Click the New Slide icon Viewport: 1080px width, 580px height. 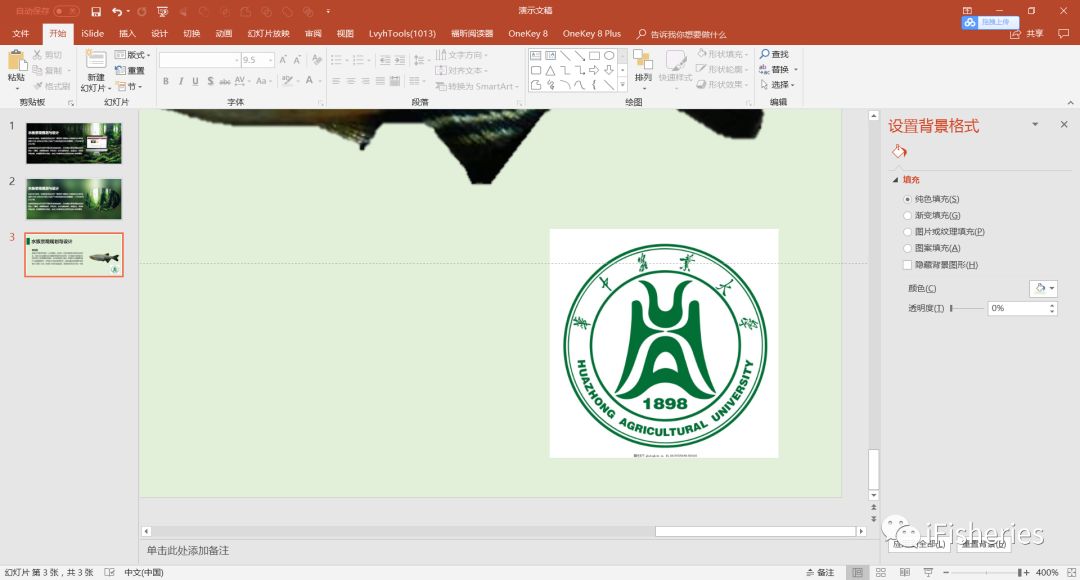[x=95, y=60]
